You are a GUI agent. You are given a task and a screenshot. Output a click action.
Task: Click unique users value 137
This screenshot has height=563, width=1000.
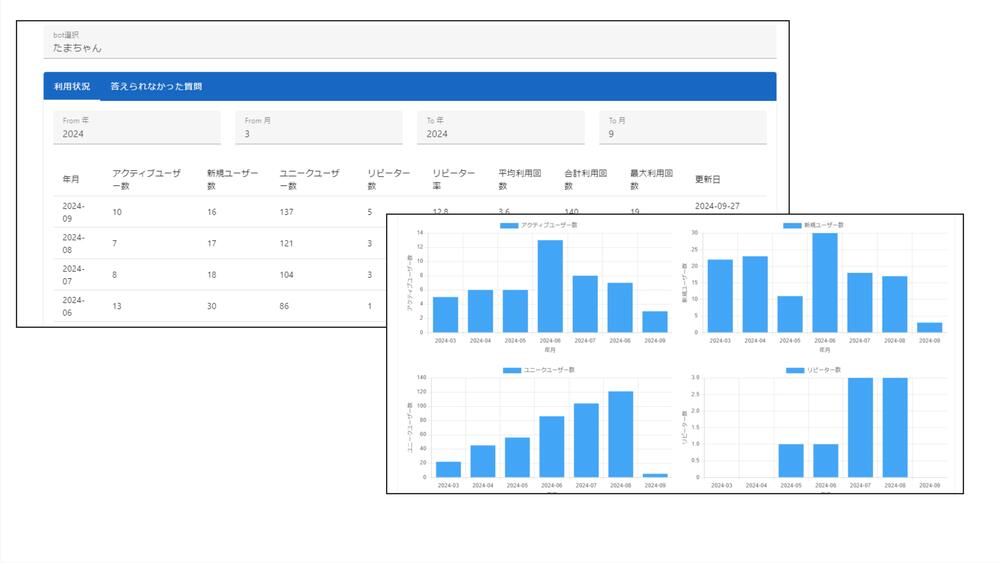[286, 212]
